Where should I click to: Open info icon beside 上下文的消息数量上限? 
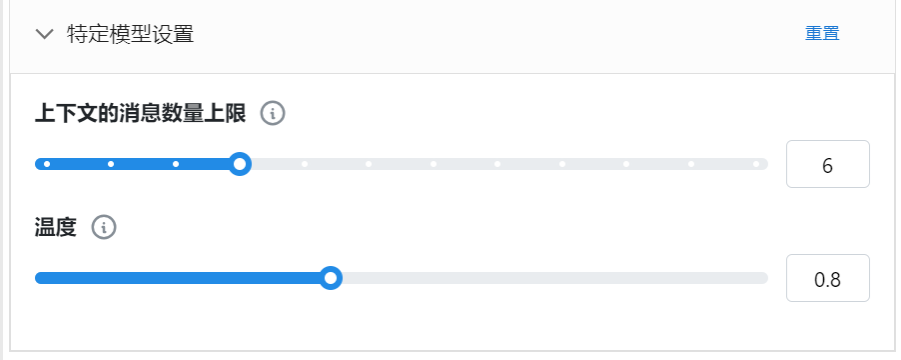pos(273,114)
